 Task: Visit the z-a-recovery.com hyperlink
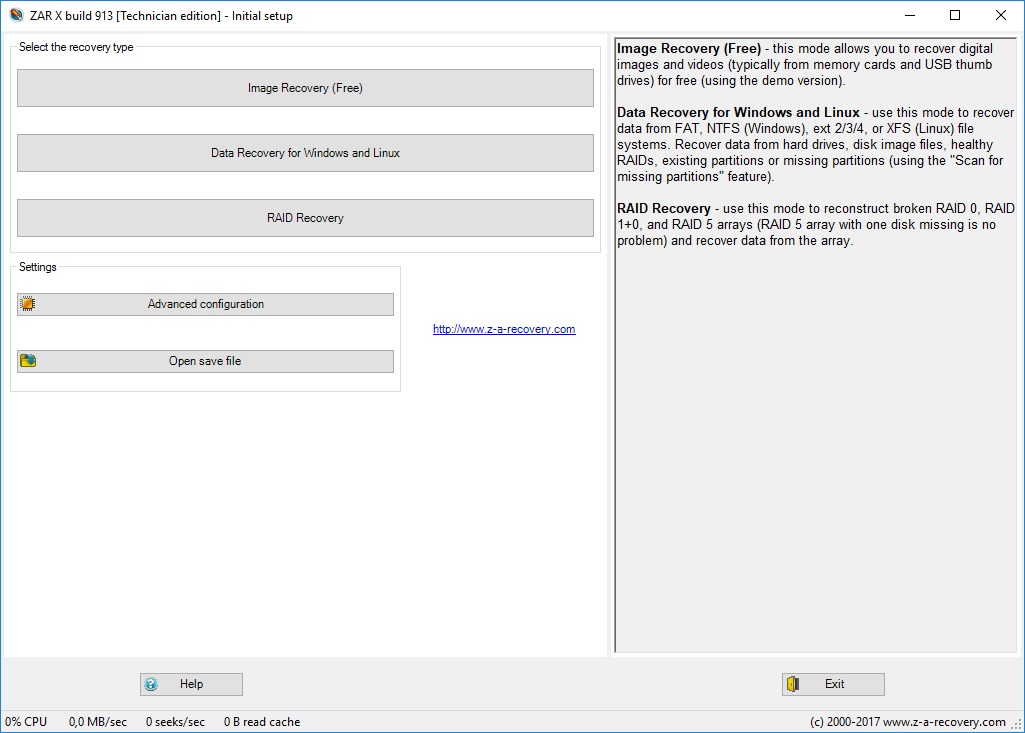(504, 329)
